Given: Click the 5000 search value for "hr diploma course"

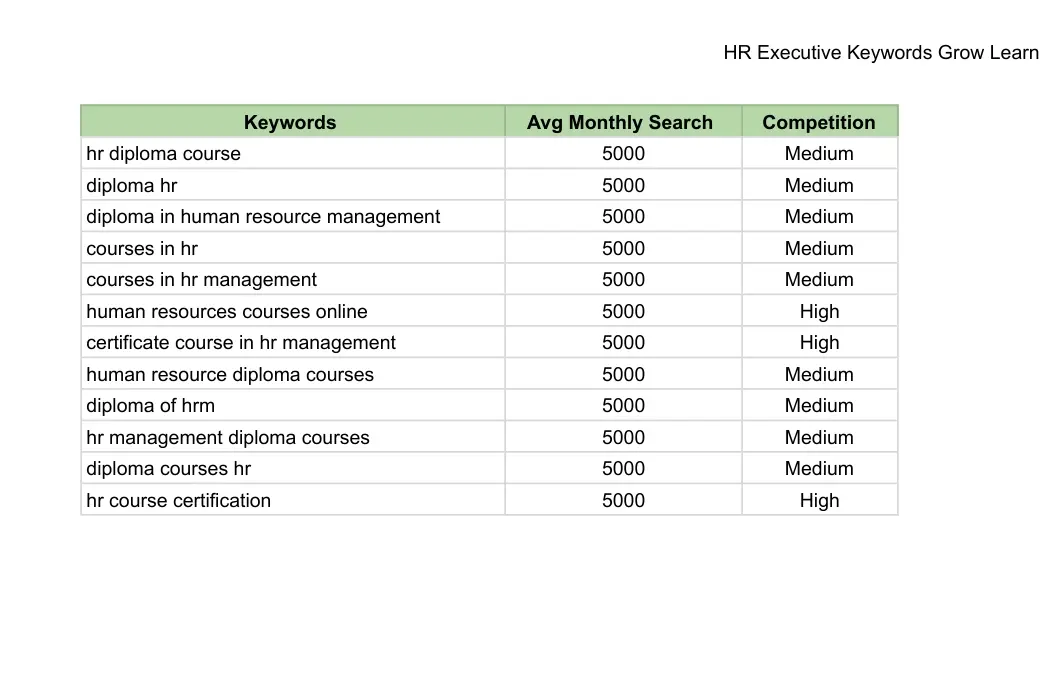Looking at the screenshot, I should tap(623, 154).
